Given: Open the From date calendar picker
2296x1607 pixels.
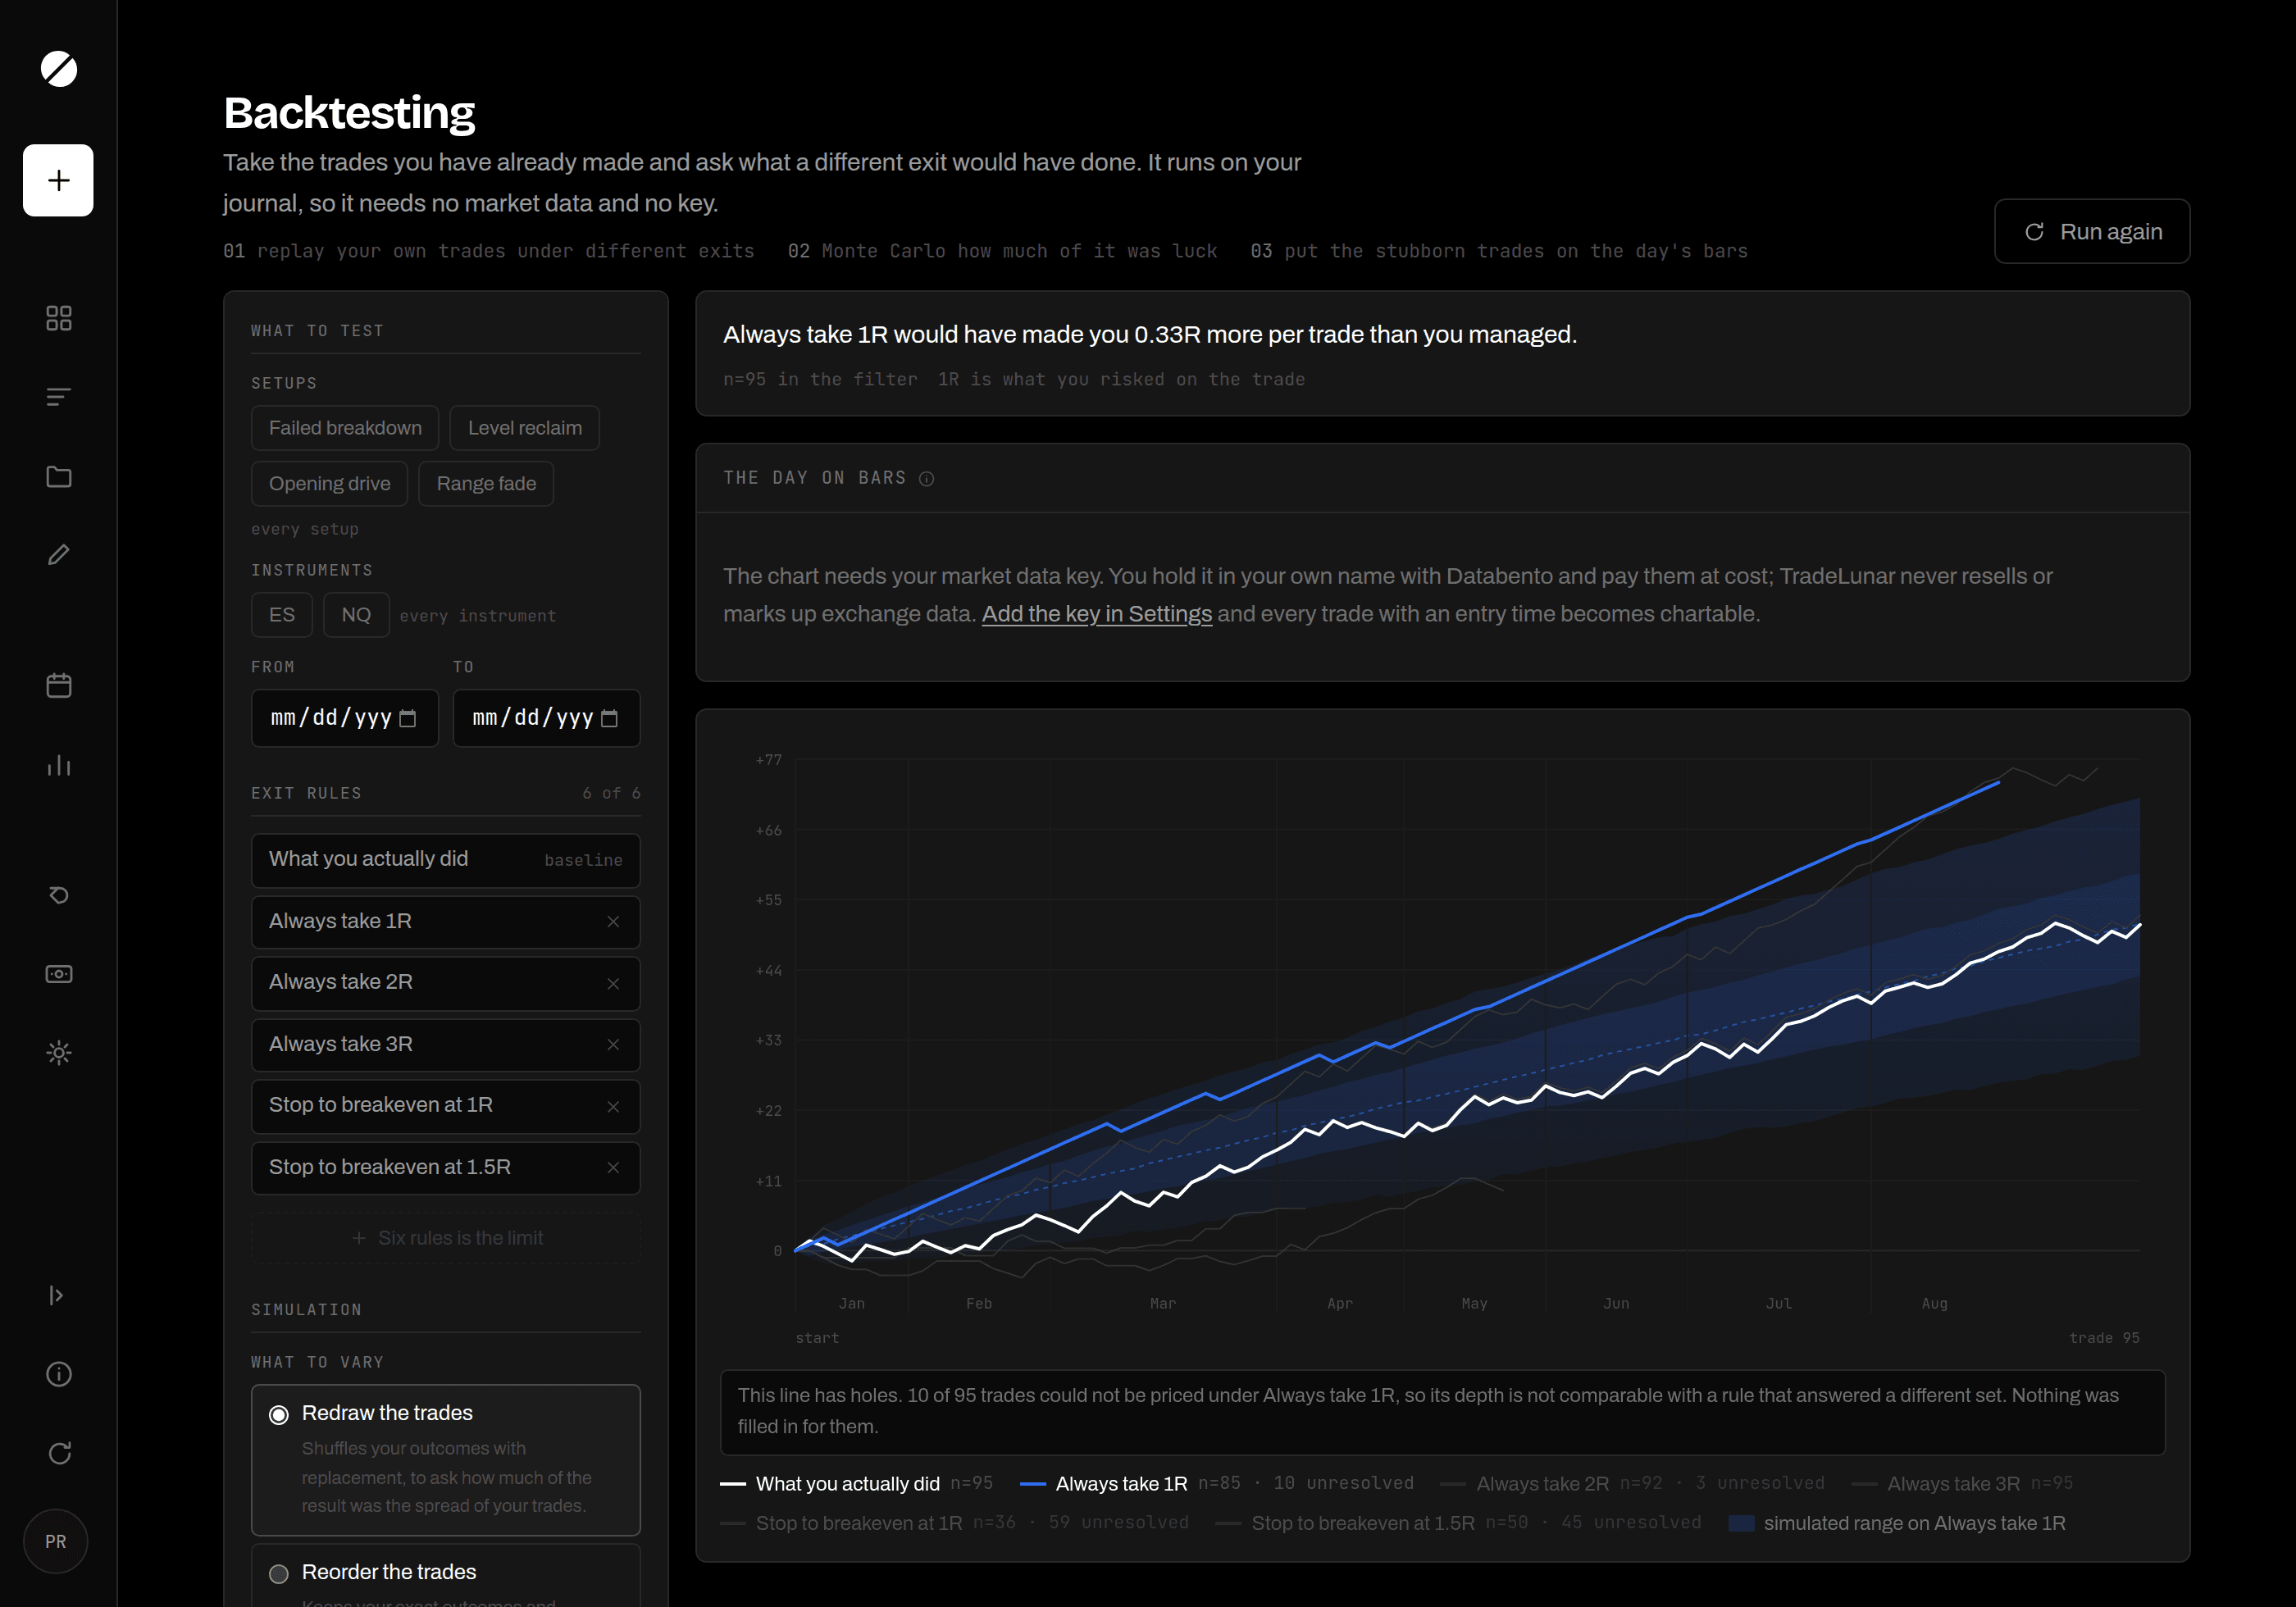Looking at the screenshot, I should (408, 718).
